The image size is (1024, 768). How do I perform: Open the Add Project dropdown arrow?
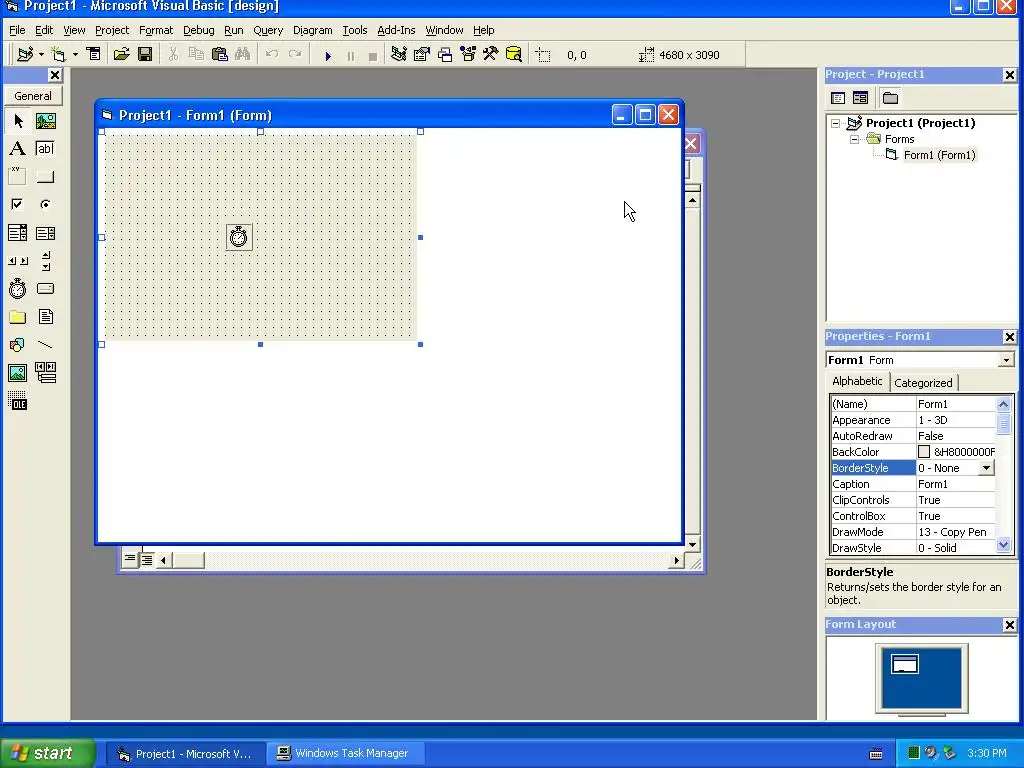click(x=41, y=54)
